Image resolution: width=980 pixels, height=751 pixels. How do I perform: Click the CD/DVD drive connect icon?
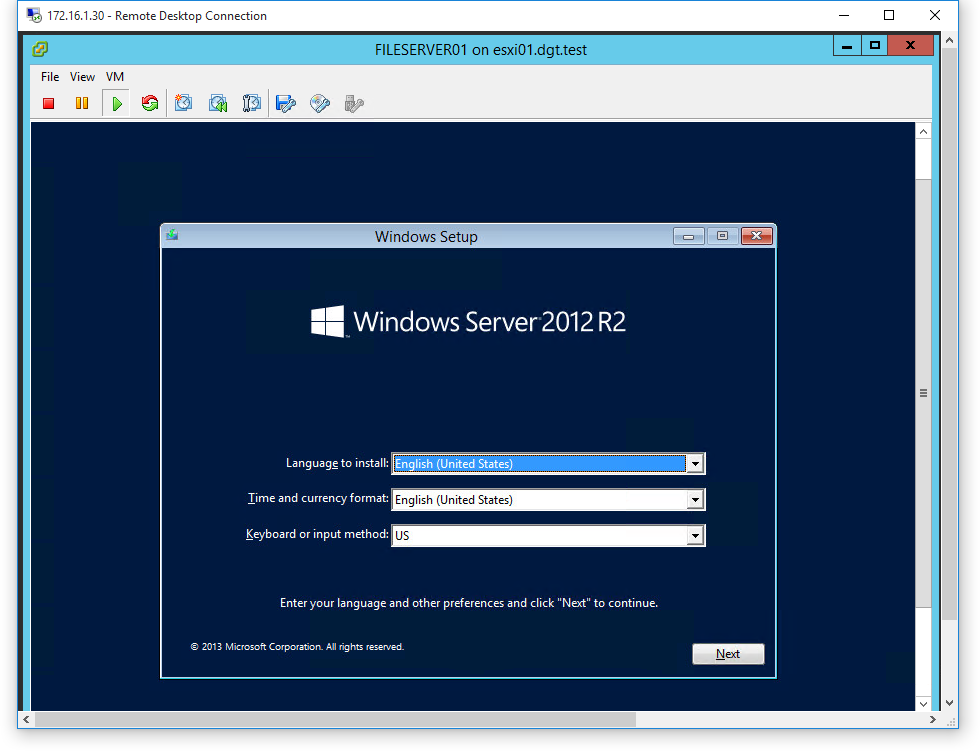[x=320, y=103]
